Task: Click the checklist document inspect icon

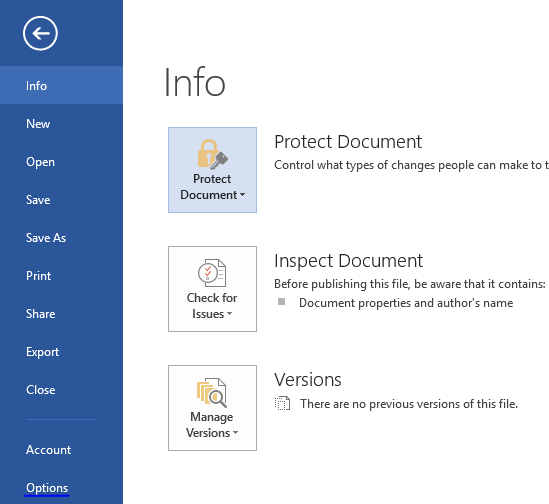Action: click(212, 273)
